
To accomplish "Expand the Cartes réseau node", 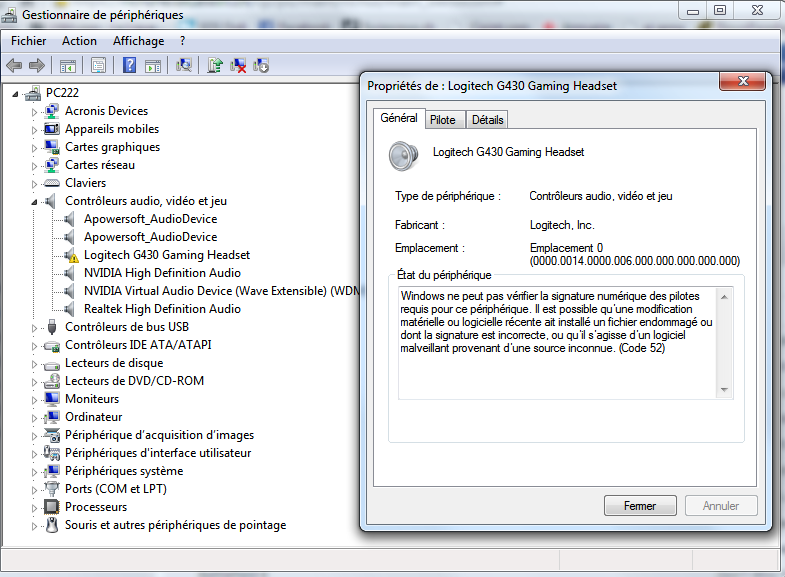I will point(34,166).
